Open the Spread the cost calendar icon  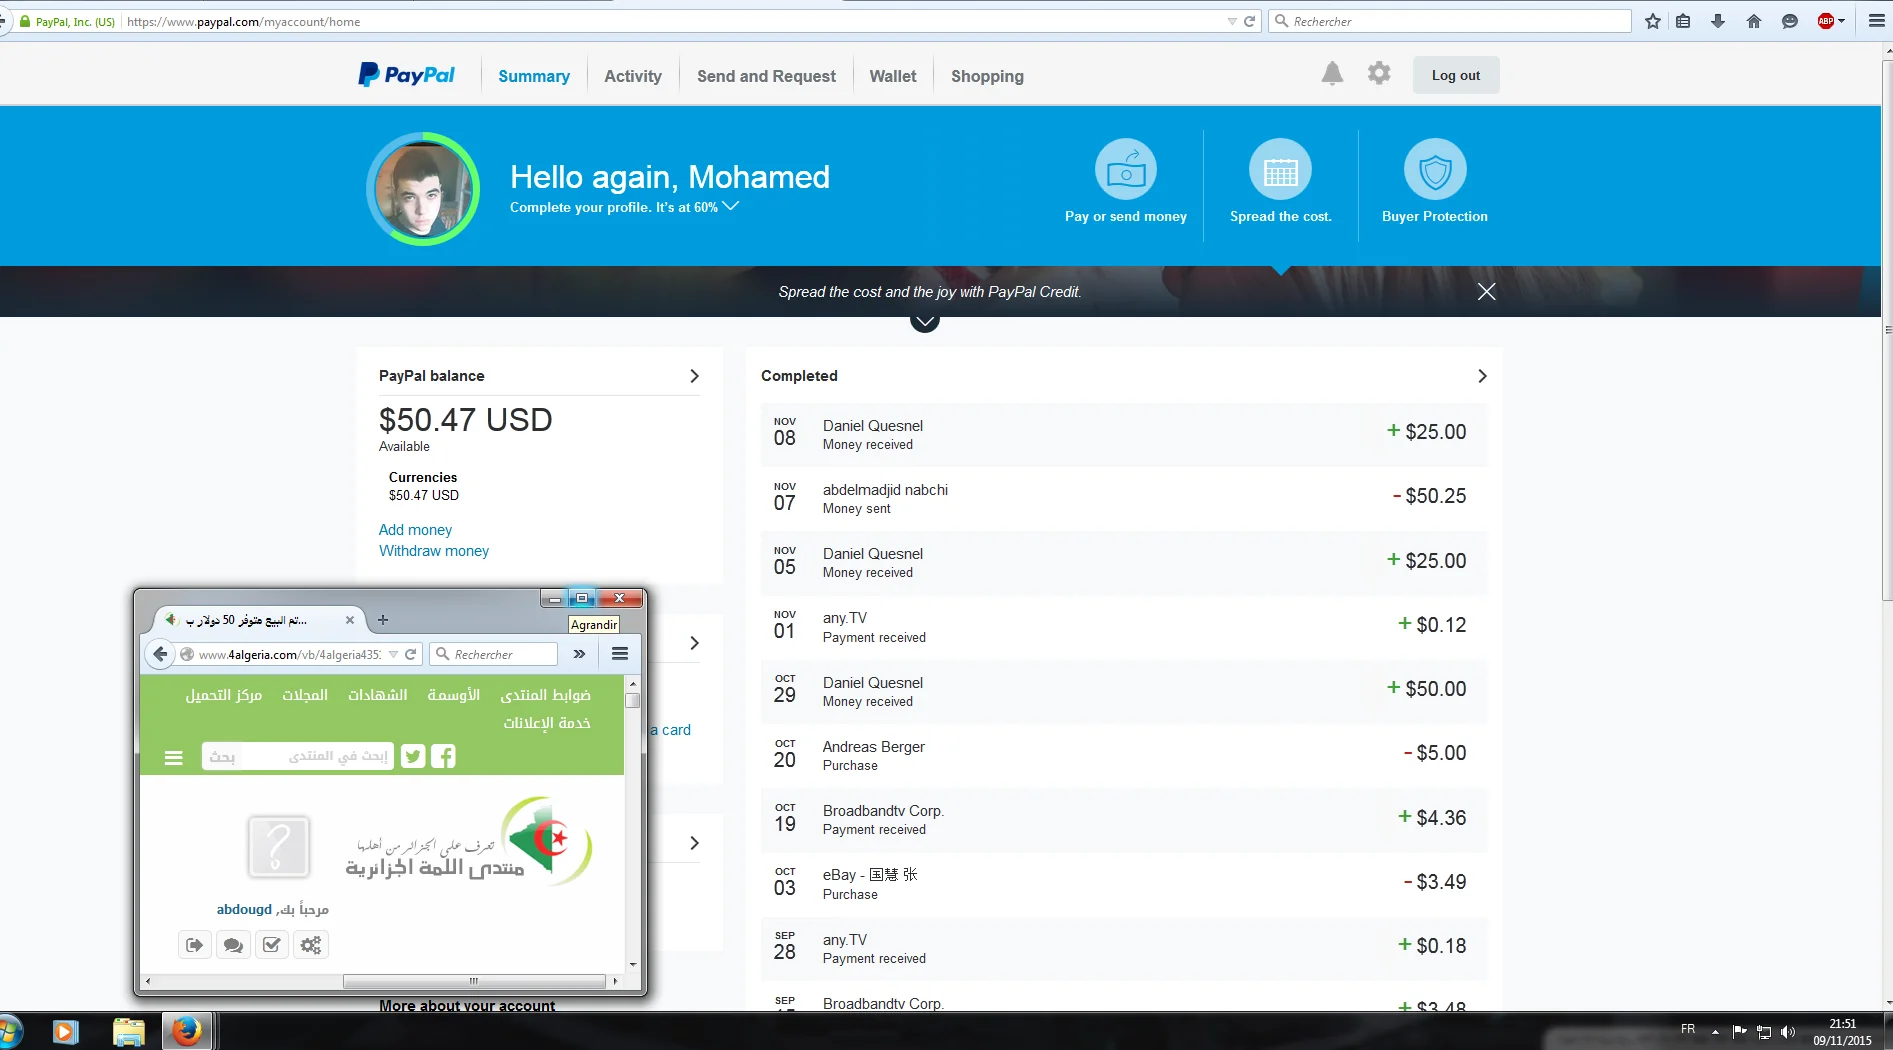pos(1280,170)
